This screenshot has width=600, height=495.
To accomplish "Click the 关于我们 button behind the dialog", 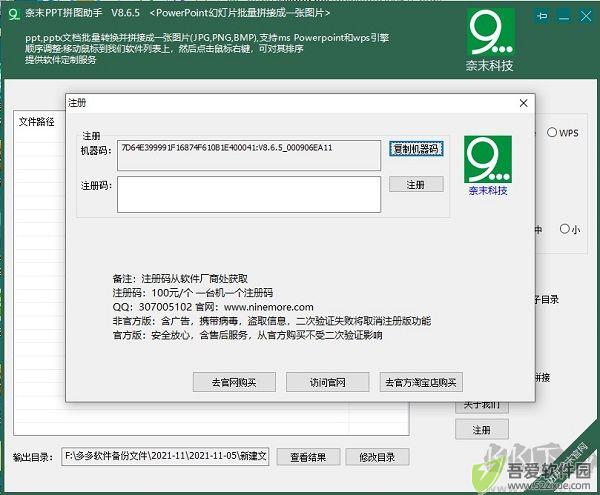I will click(x=482, y=407).
